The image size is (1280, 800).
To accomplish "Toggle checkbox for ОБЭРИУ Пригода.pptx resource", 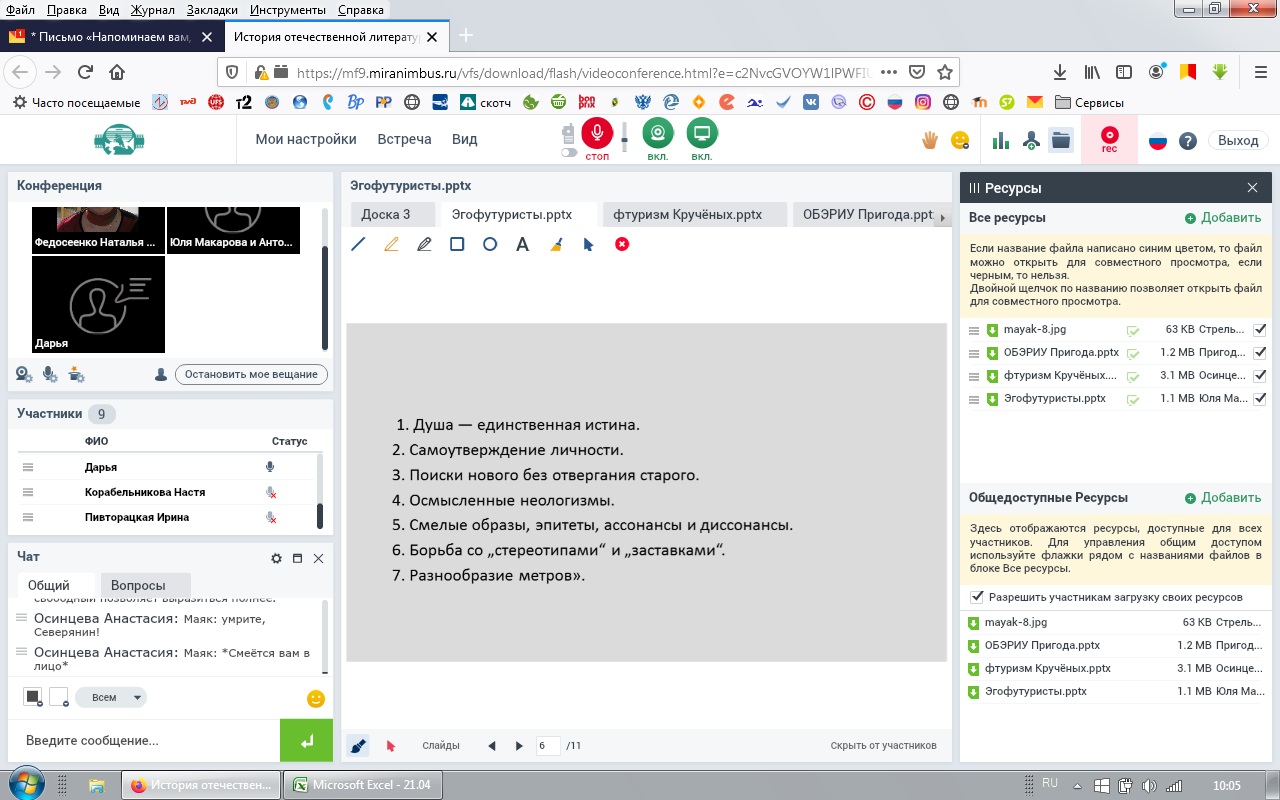I will (1260, 352).
